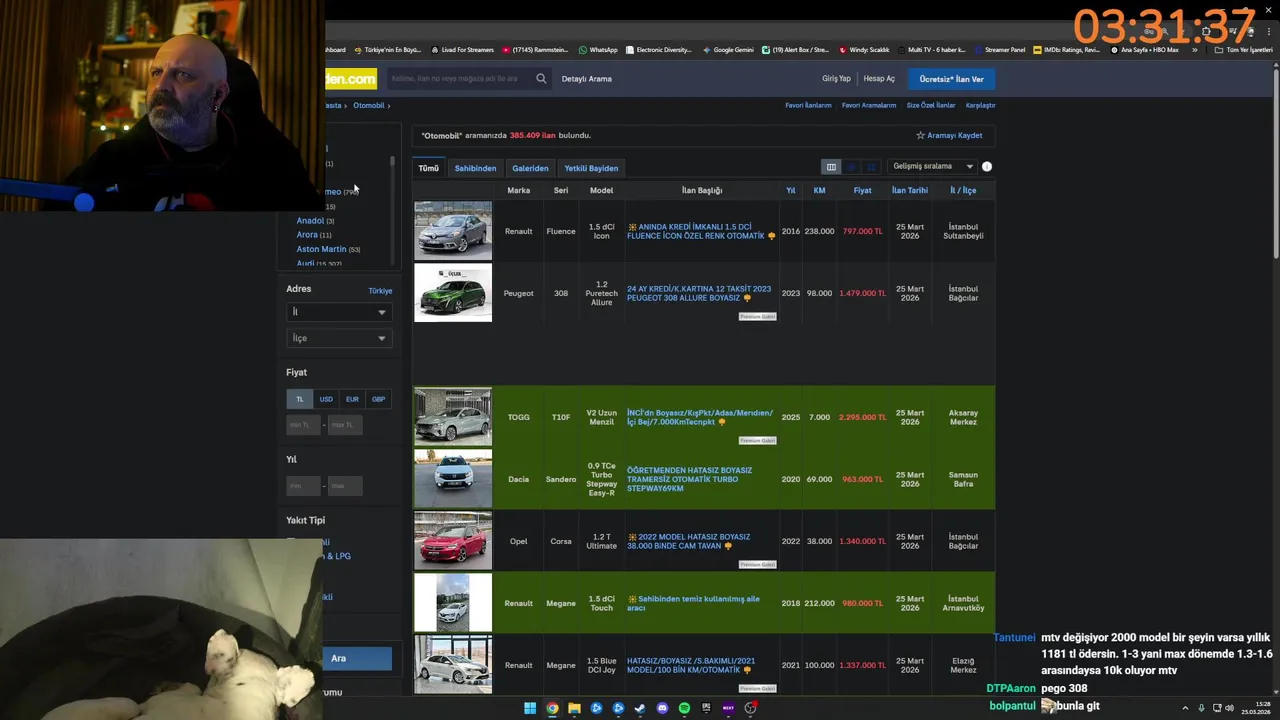
Task: Click Otomobil in the breadcrumb
Action: (368, 105)
